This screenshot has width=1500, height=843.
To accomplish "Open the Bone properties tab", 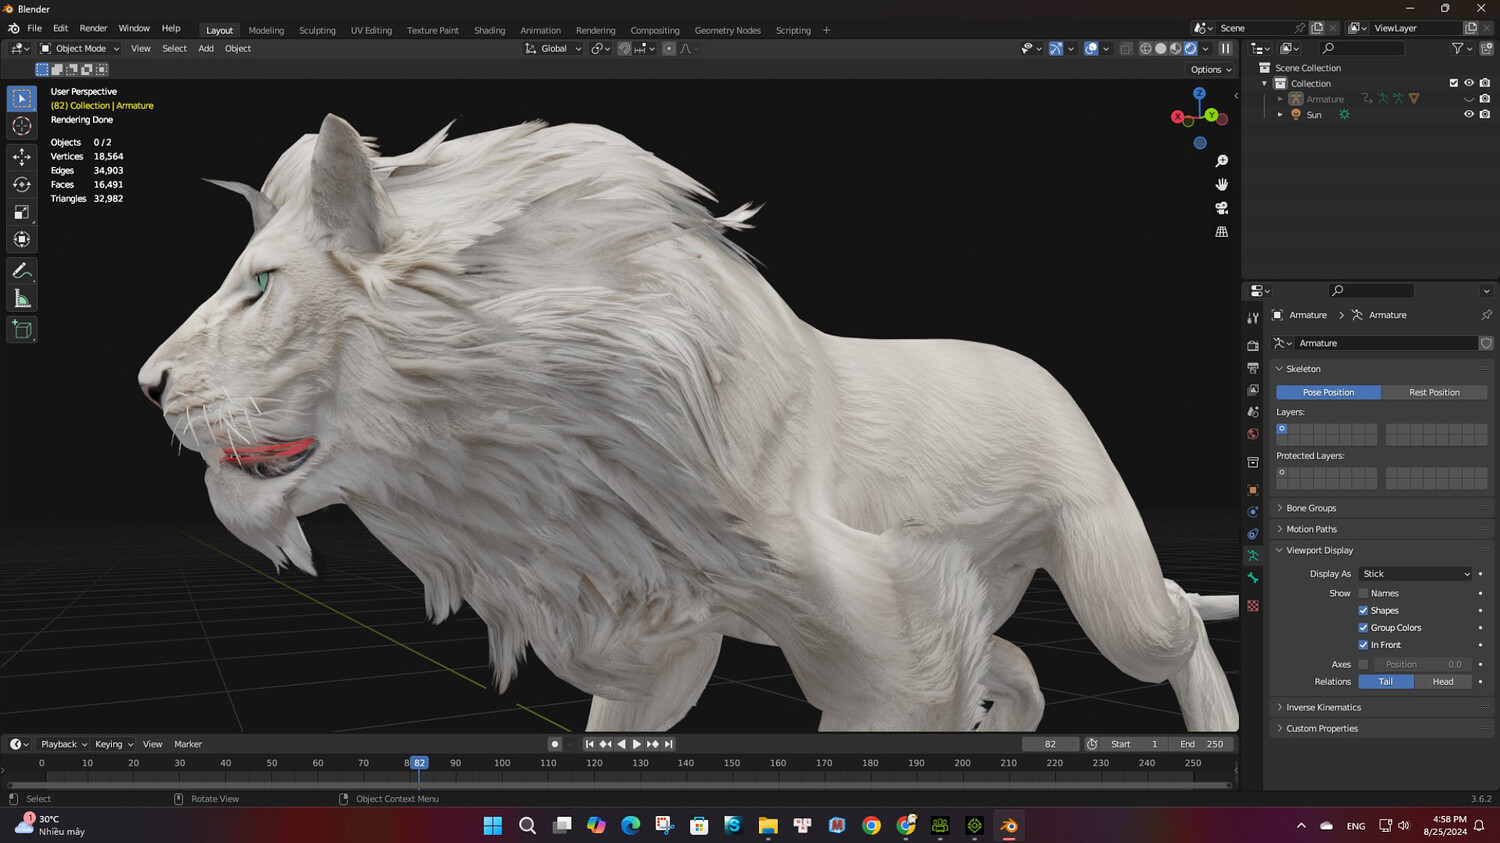I will pyautogui.click(x=1253, y=578).
